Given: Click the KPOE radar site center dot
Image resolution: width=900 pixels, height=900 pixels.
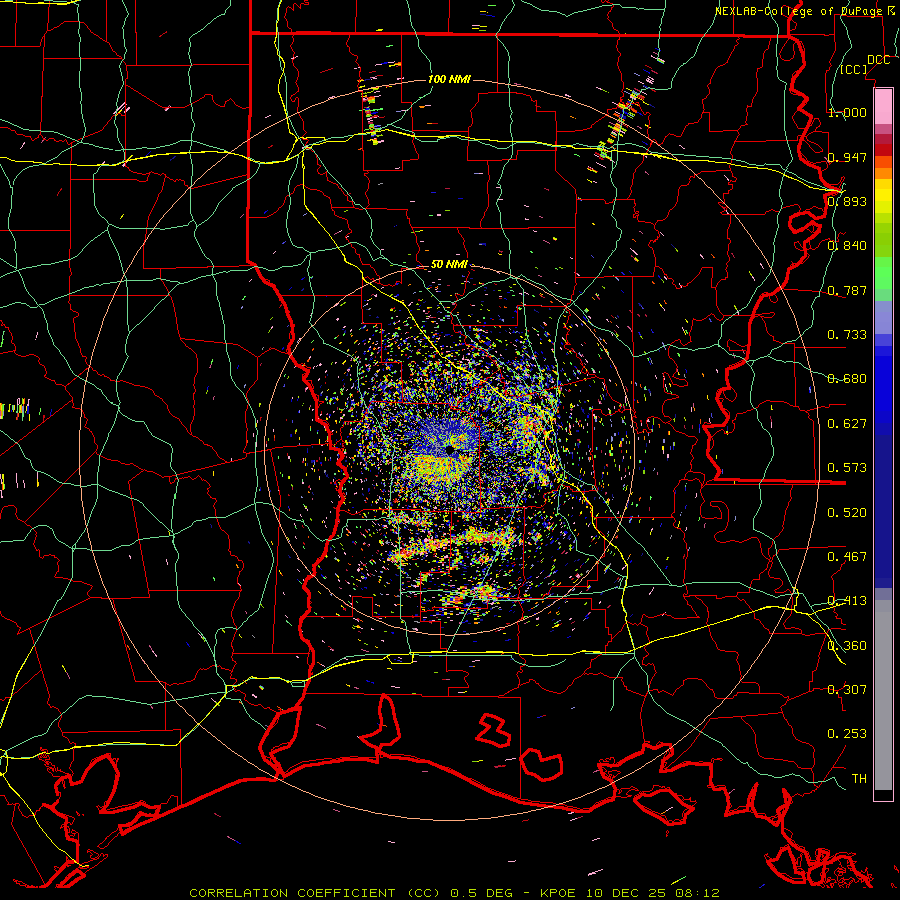Looking at the screenshot, I should 450,449.
